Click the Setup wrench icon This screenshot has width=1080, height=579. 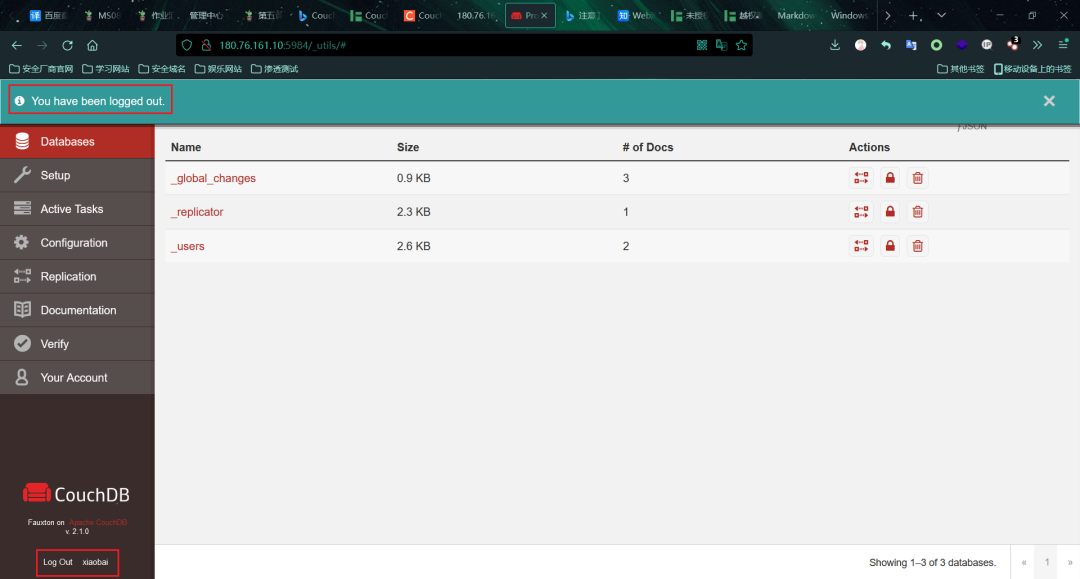coord(22,175)
